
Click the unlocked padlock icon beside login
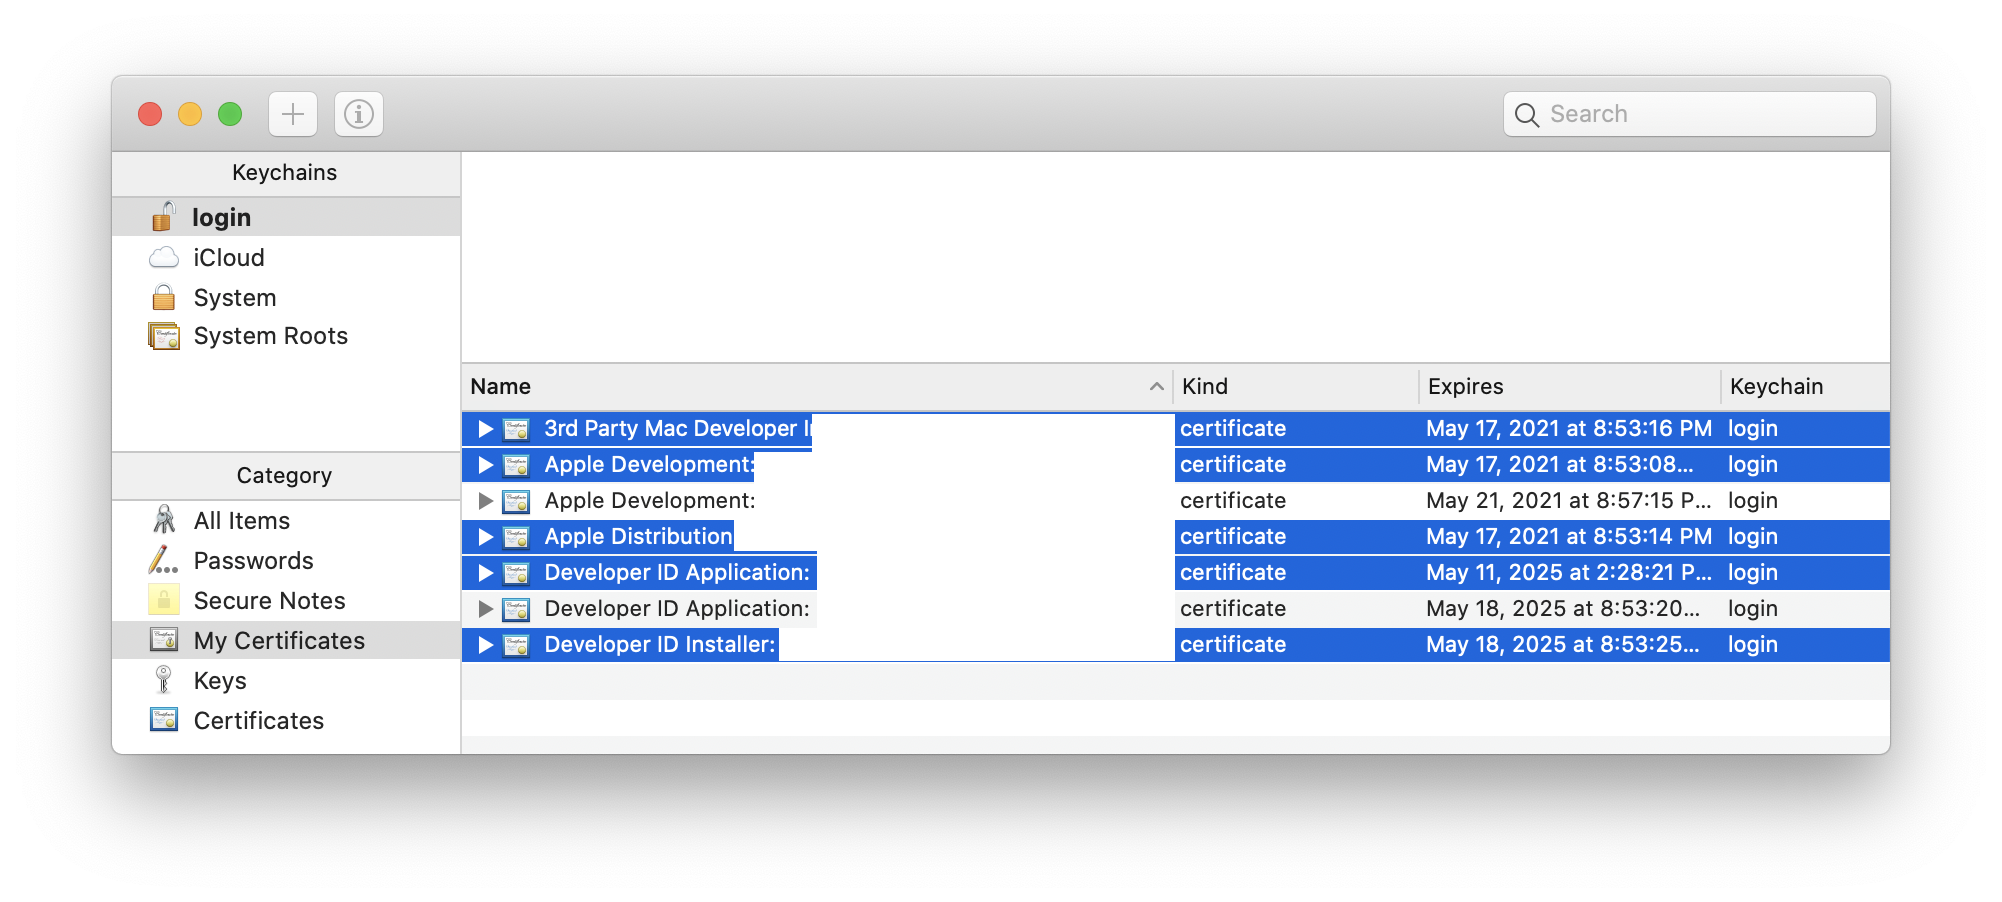163,216
